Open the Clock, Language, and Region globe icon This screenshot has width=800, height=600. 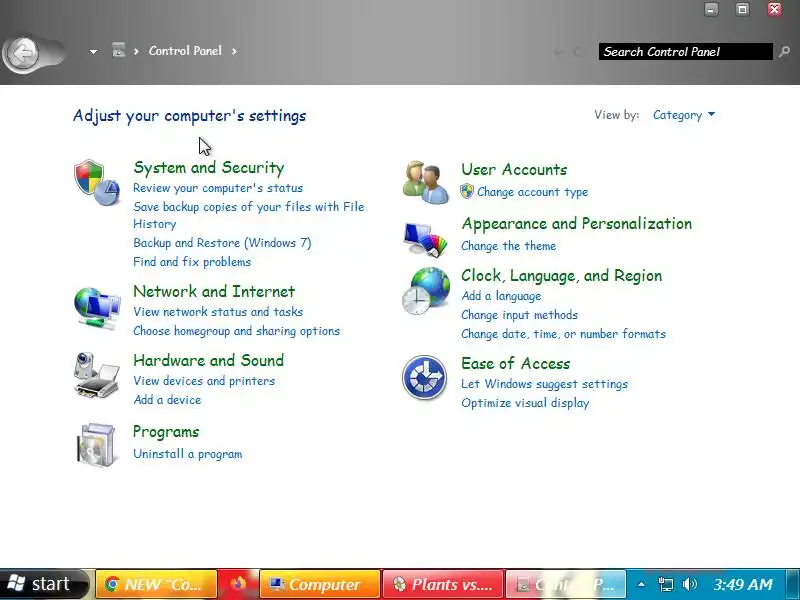426,291
